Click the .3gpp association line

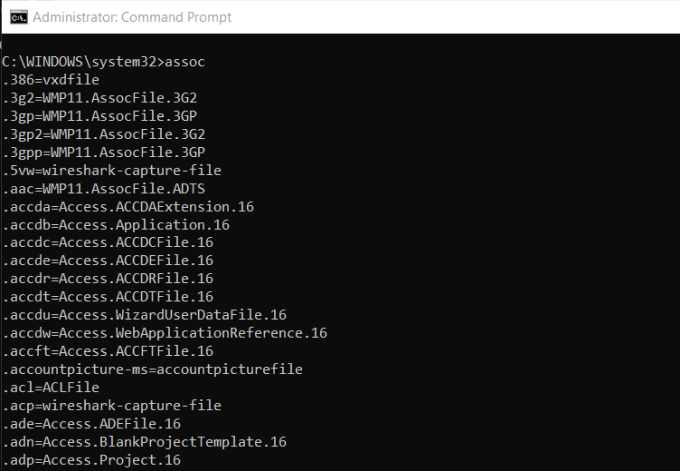[x=107, y=151]
